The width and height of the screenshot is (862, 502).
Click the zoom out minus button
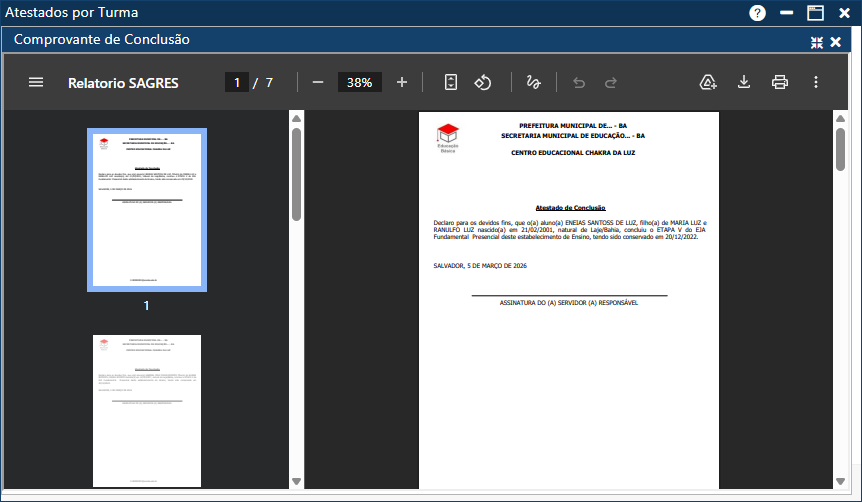coord(318,82)
